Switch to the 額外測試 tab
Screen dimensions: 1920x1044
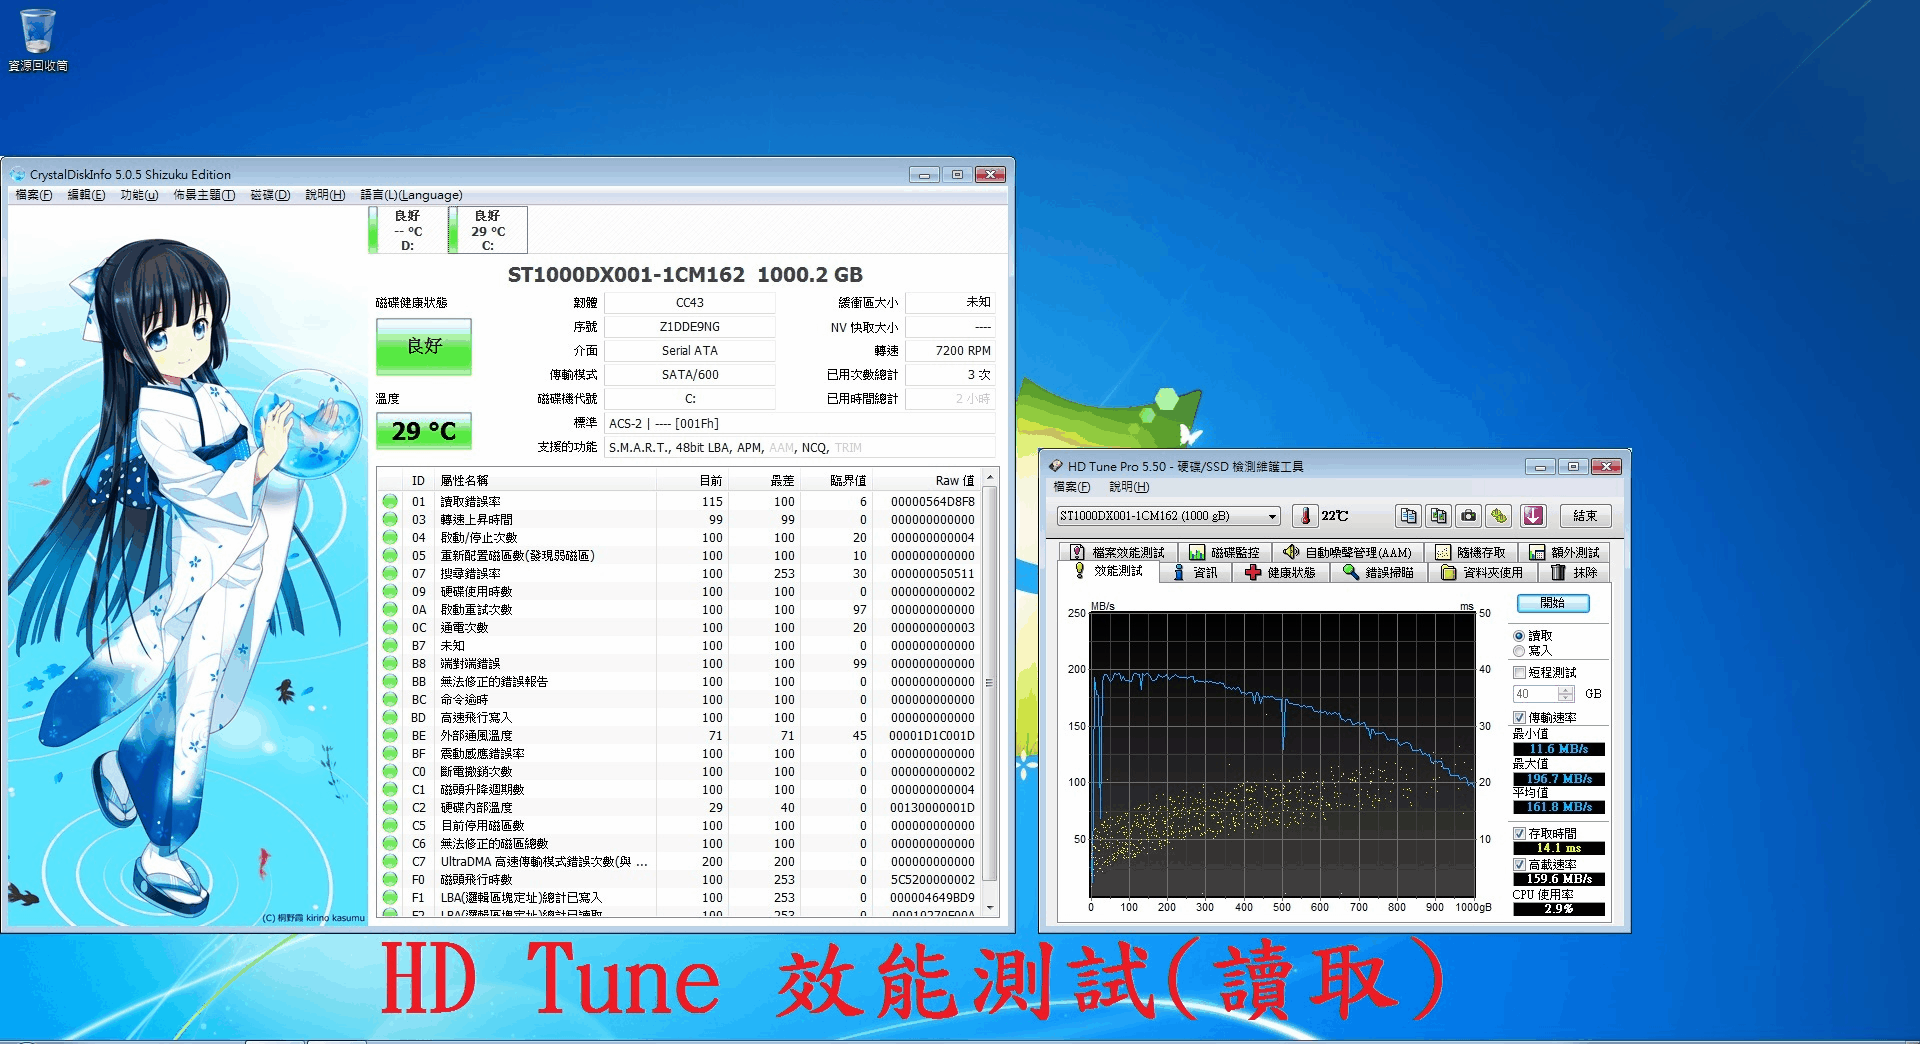coord(1564,552)
